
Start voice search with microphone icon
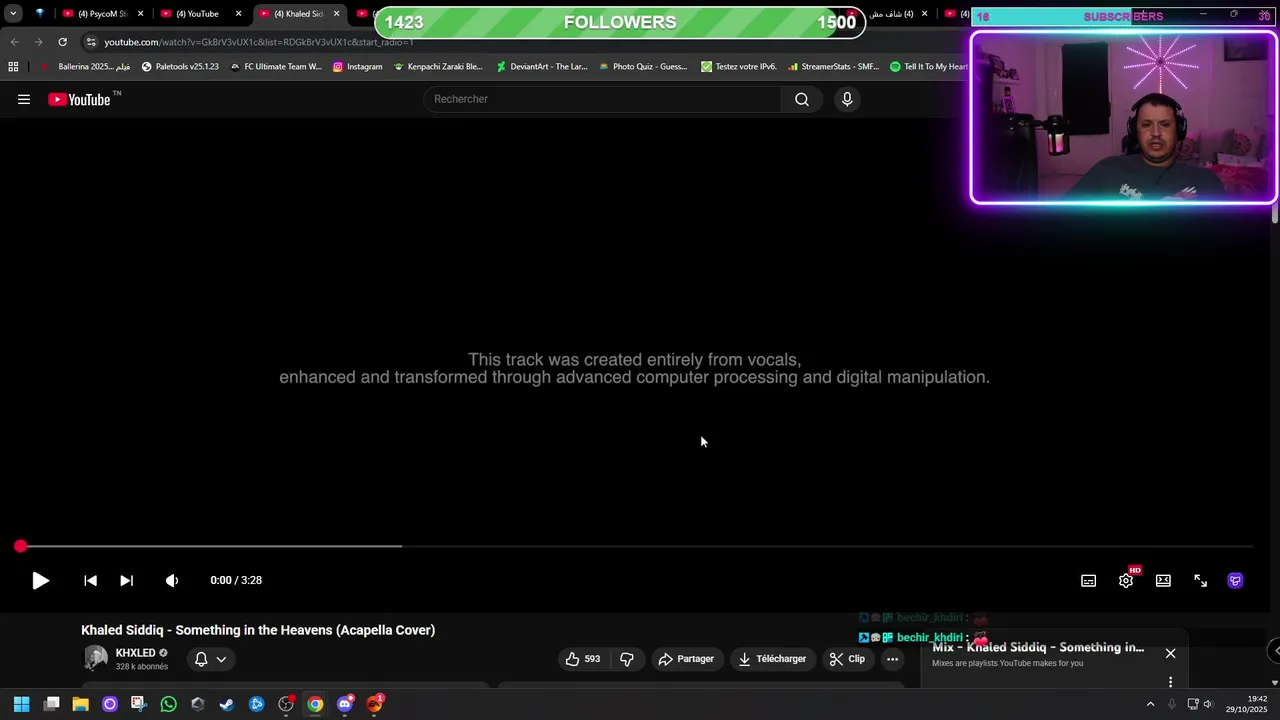tap(847, 99)
